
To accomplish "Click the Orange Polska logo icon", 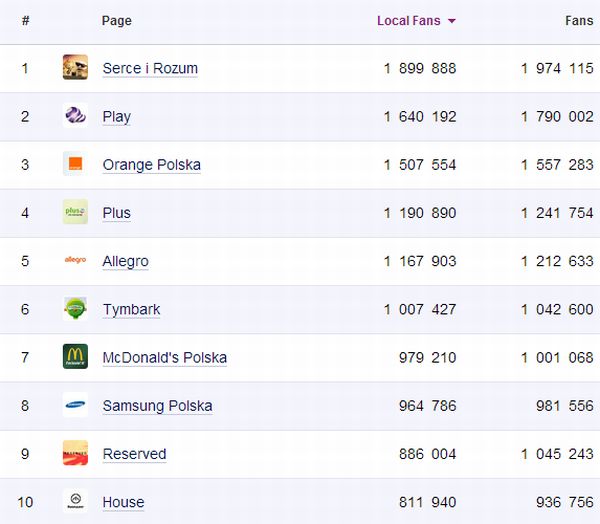I will point(75,164).
